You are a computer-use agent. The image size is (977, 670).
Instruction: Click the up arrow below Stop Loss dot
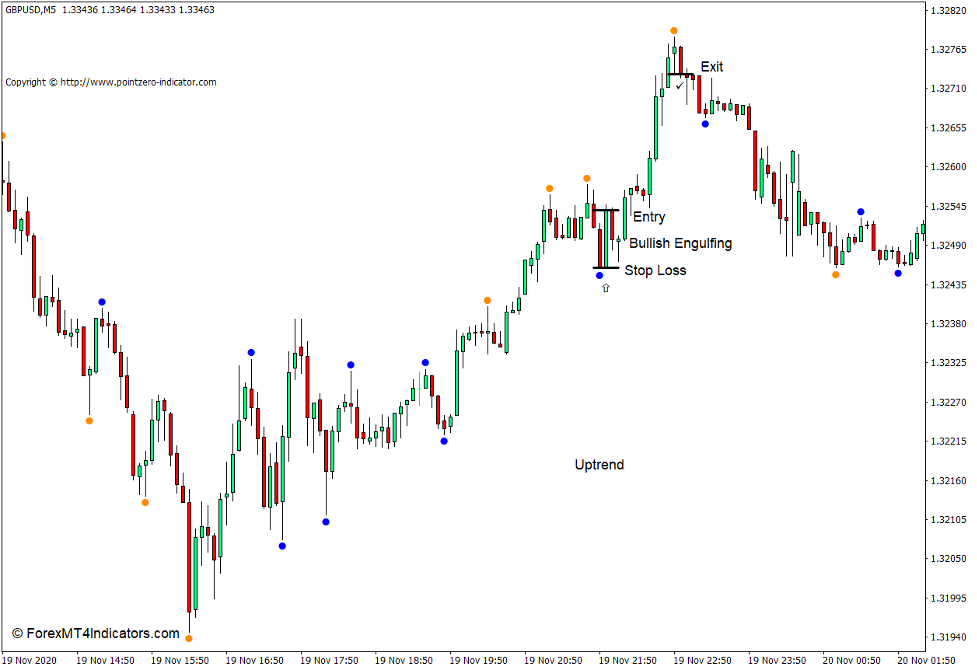tap(606, 288)
